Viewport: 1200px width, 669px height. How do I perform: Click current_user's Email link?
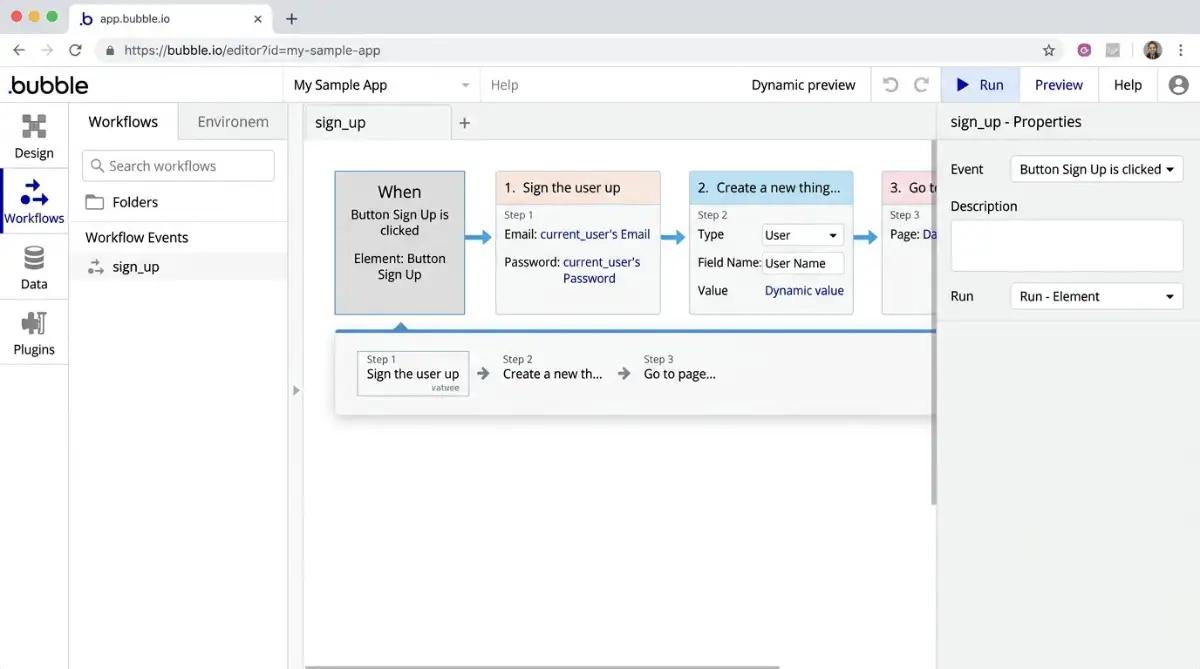tap(595, 235)
